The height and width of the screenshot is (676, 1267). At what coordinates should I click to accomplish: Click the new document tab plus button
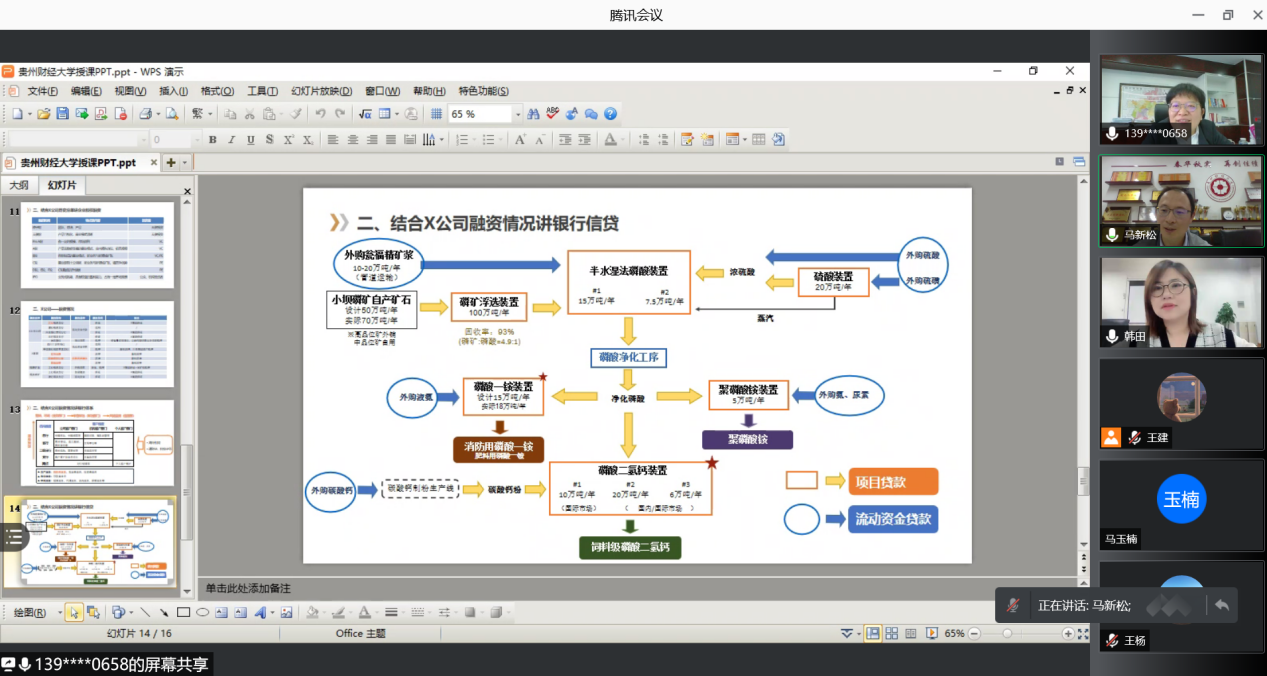tap(171, 162)
